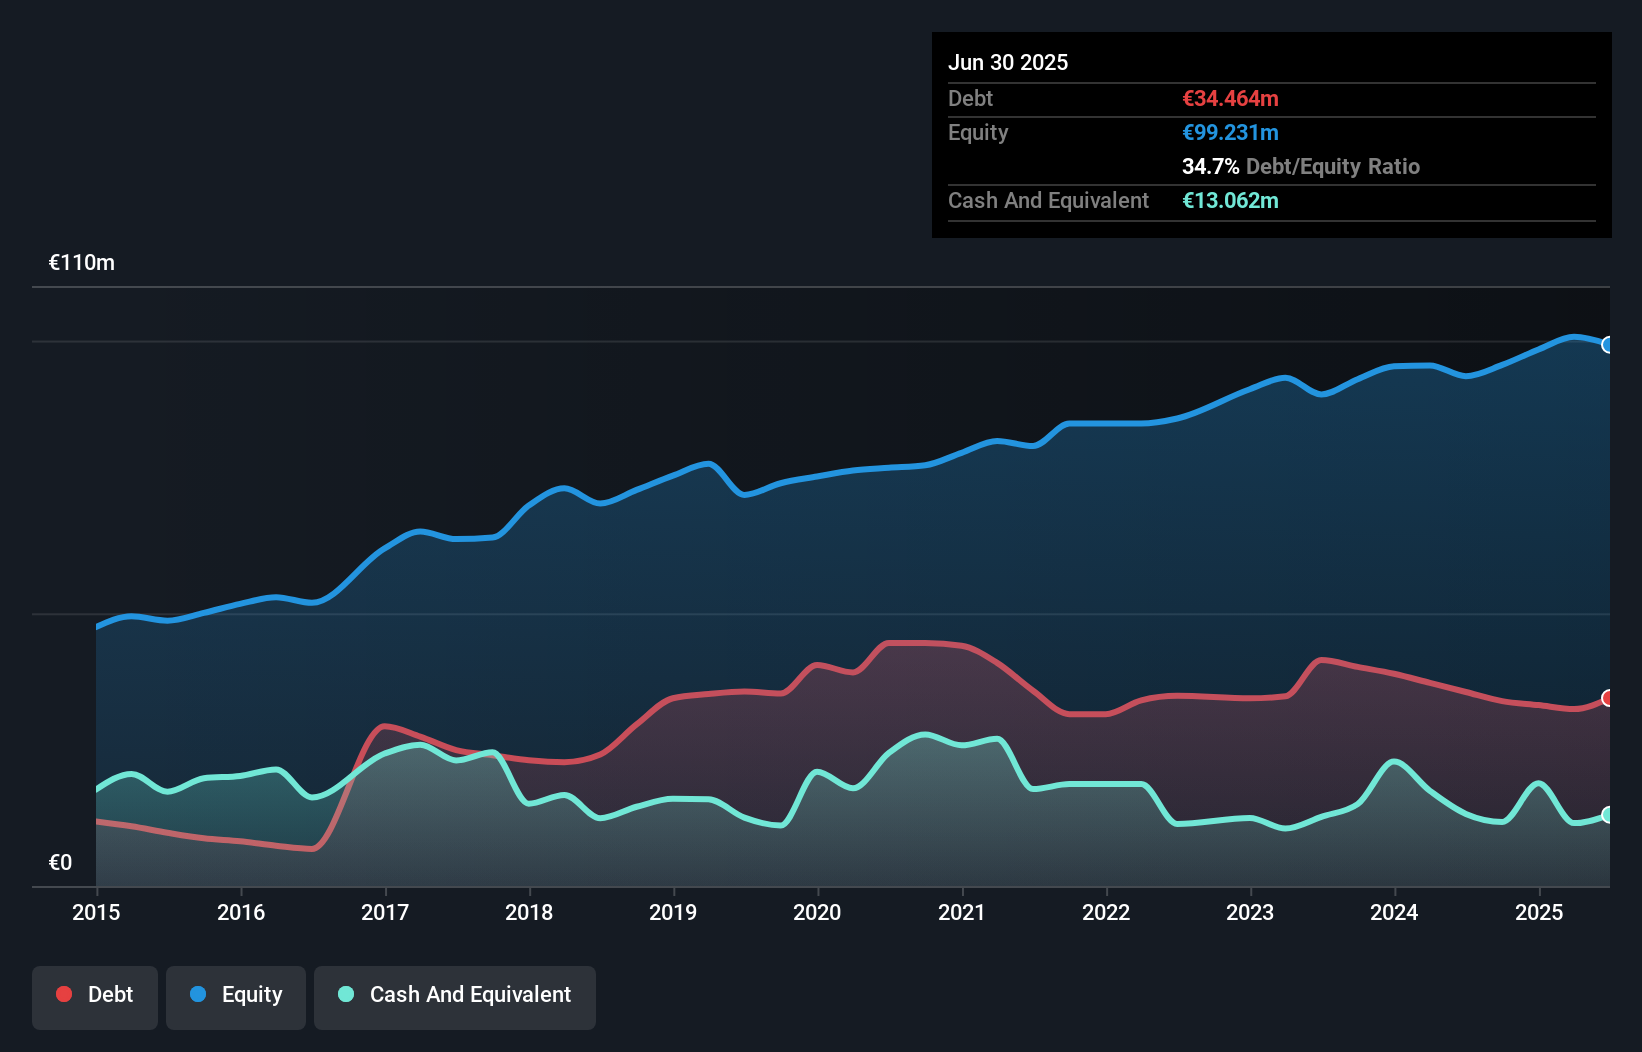
Task: Open the Cash And Equivalent tooltip row
Action: (1047, 200)
